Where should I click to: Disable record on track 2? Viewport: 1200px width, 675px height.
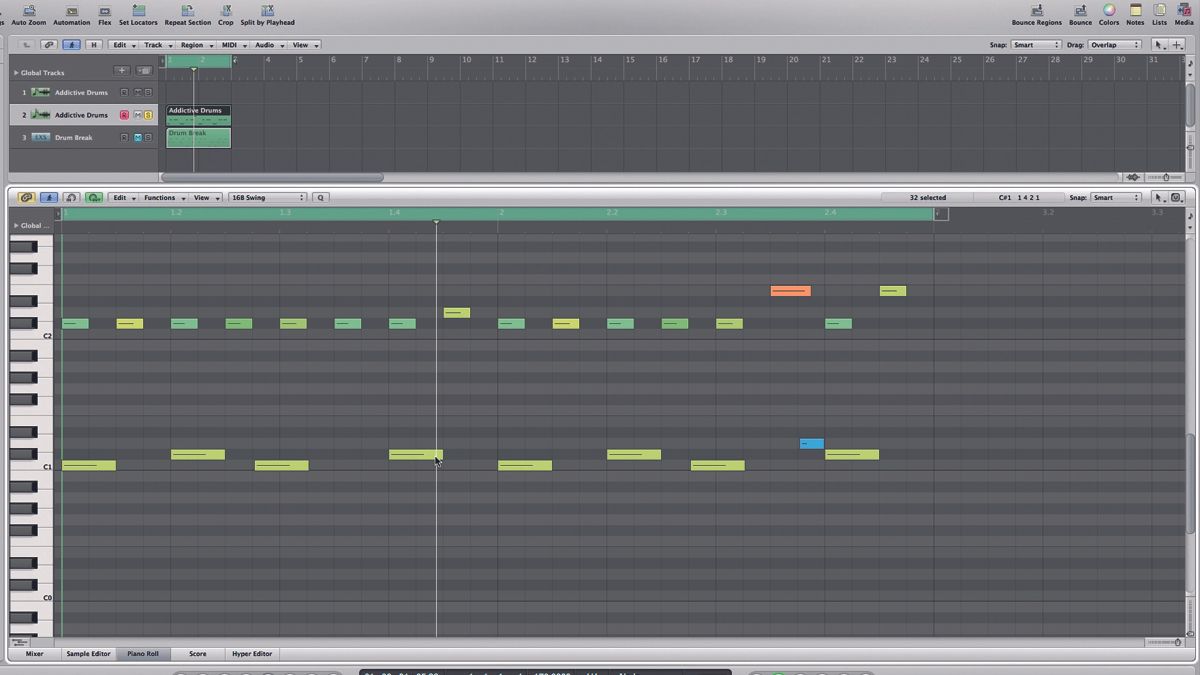125,115
